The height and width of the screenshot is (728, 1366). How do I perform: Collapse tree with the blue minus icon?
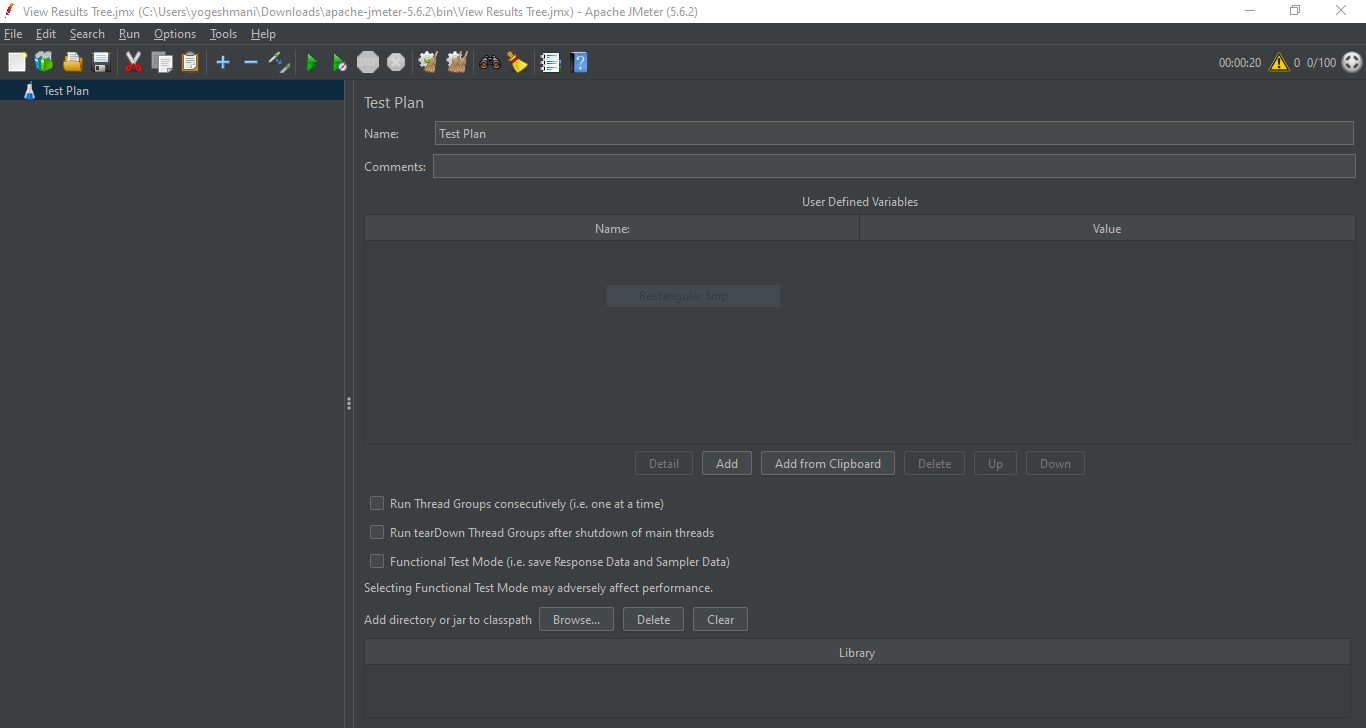[251, 63]
